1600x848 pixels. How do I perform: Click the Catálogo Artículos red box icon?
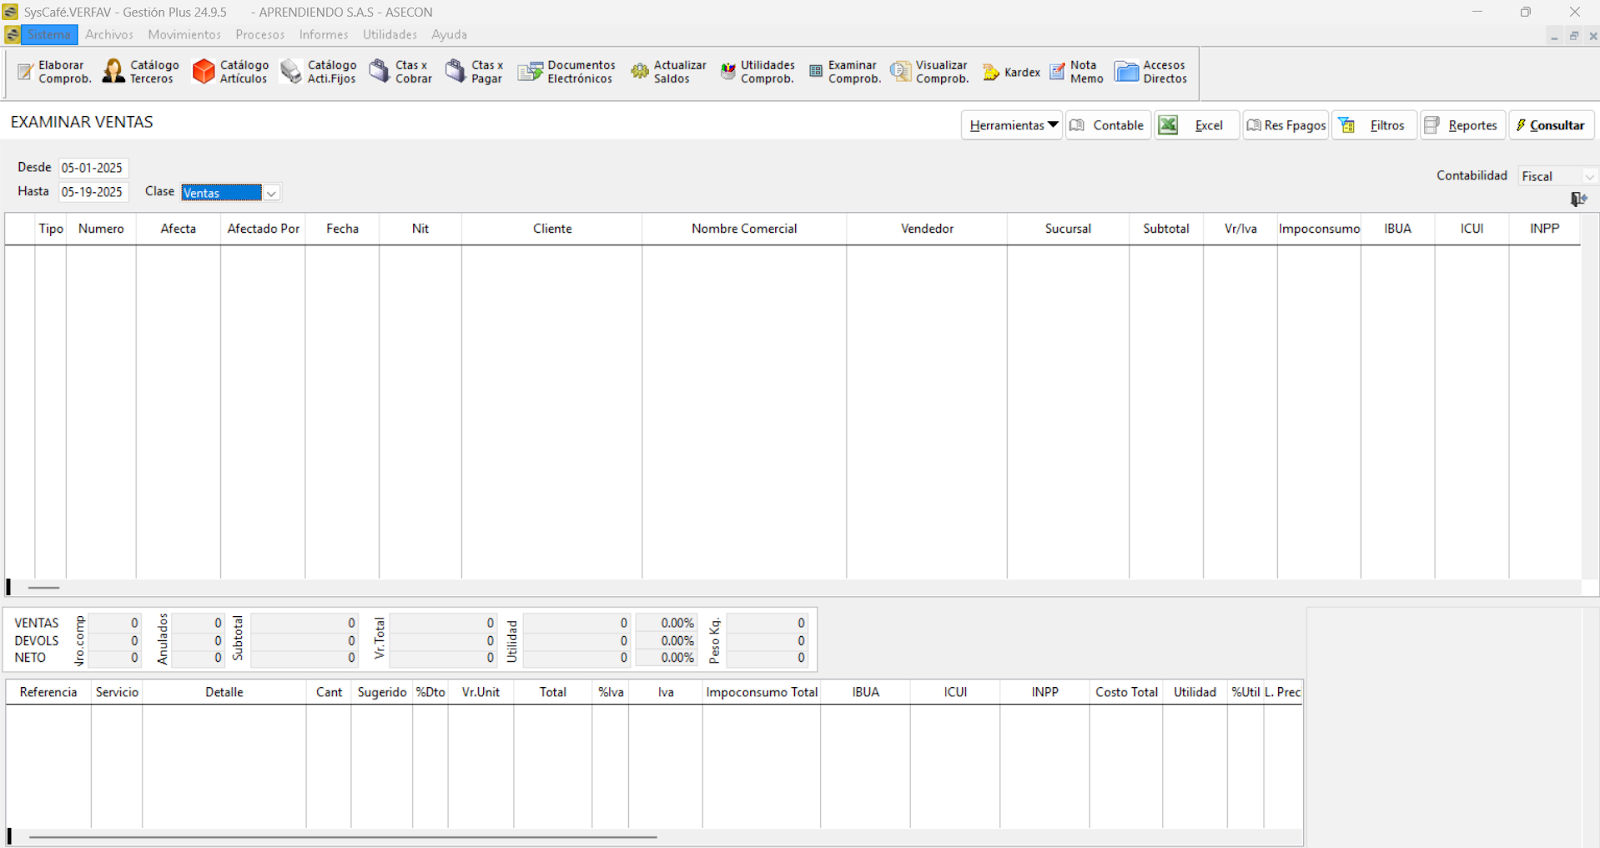[204, 72]
